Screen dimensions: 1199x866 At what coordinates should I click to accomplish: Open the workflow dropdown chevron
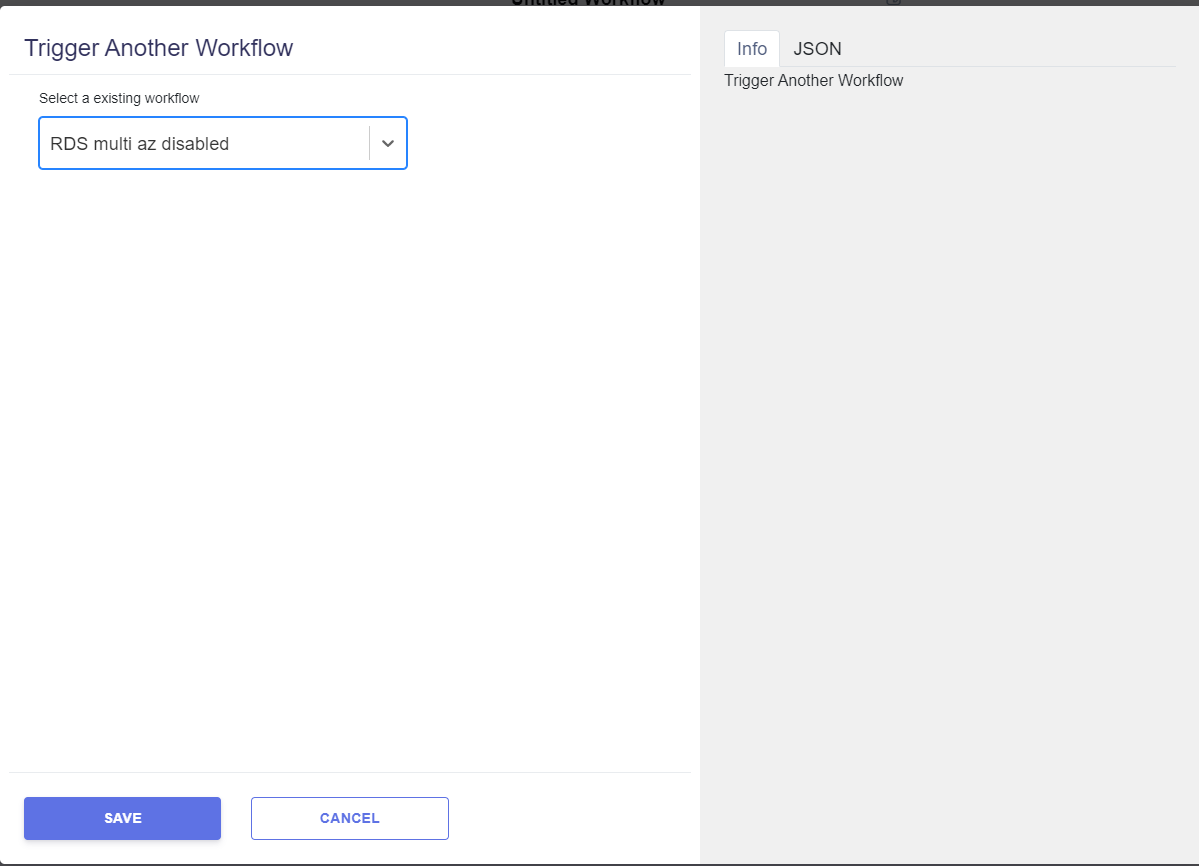click(388, 143)
